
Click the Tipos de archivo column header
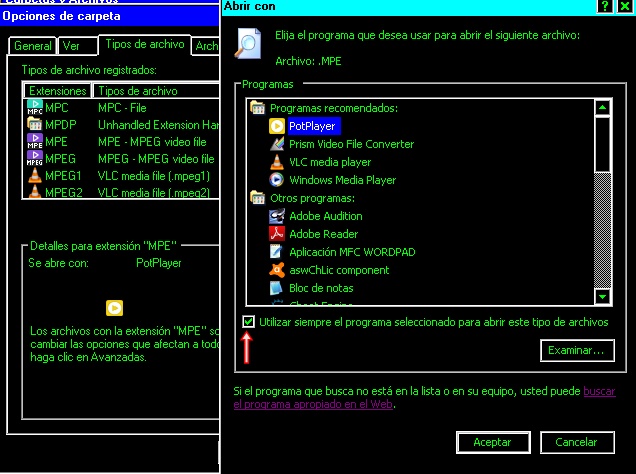(x=157, y=91)
